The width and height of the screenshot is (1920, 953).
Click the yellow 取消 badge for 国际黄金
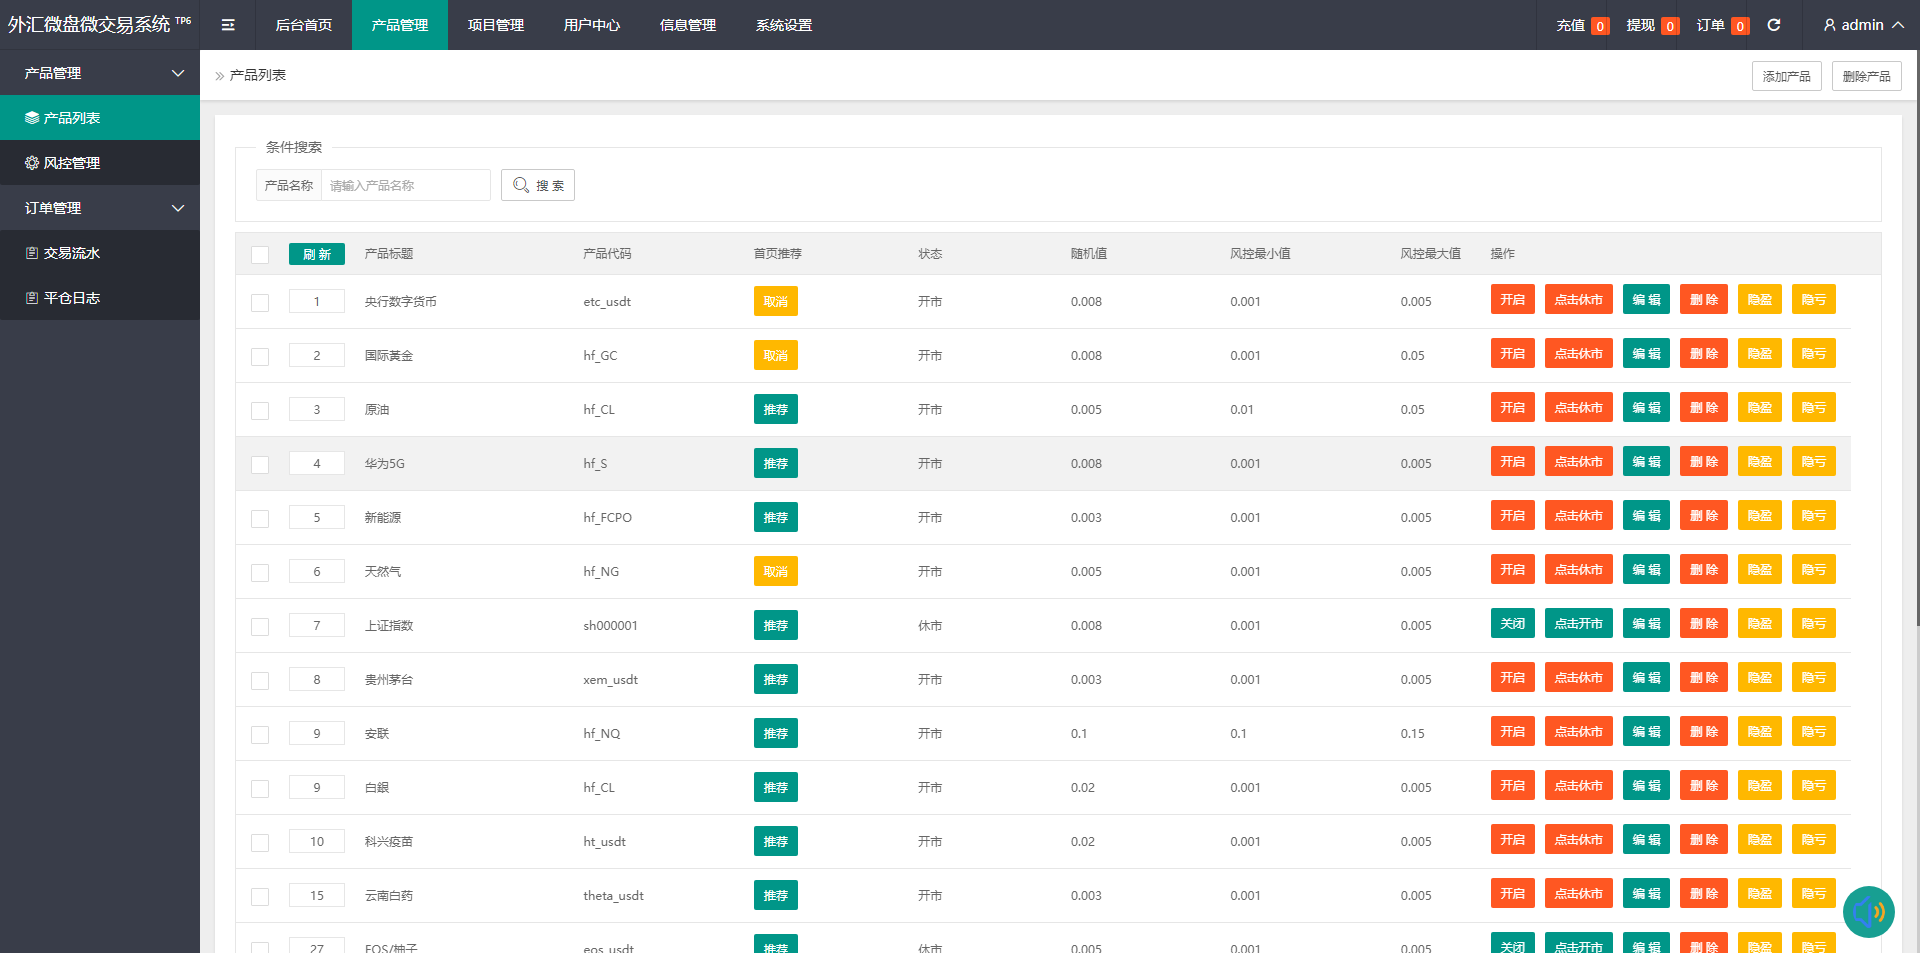pos(775,356)
